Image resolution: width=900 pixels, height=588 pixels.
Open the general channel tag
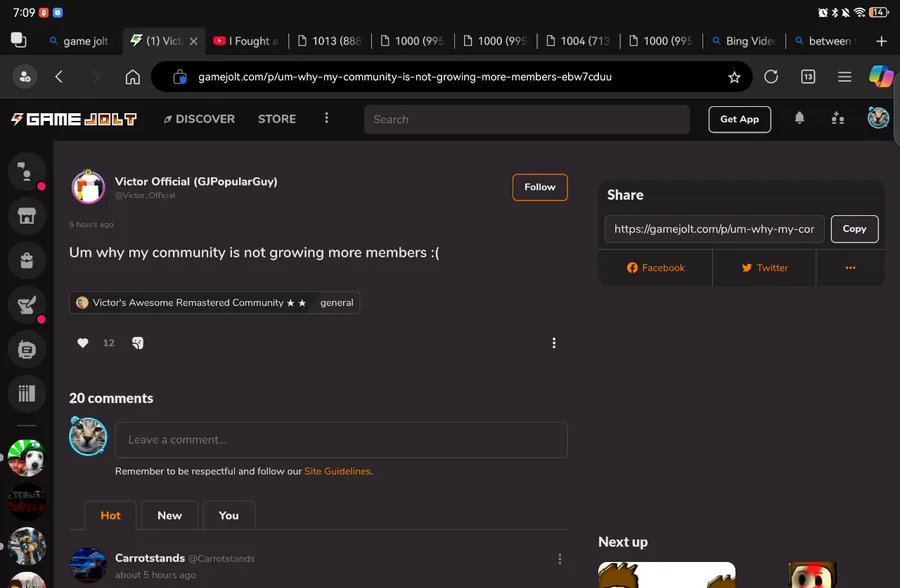(336, 303)
